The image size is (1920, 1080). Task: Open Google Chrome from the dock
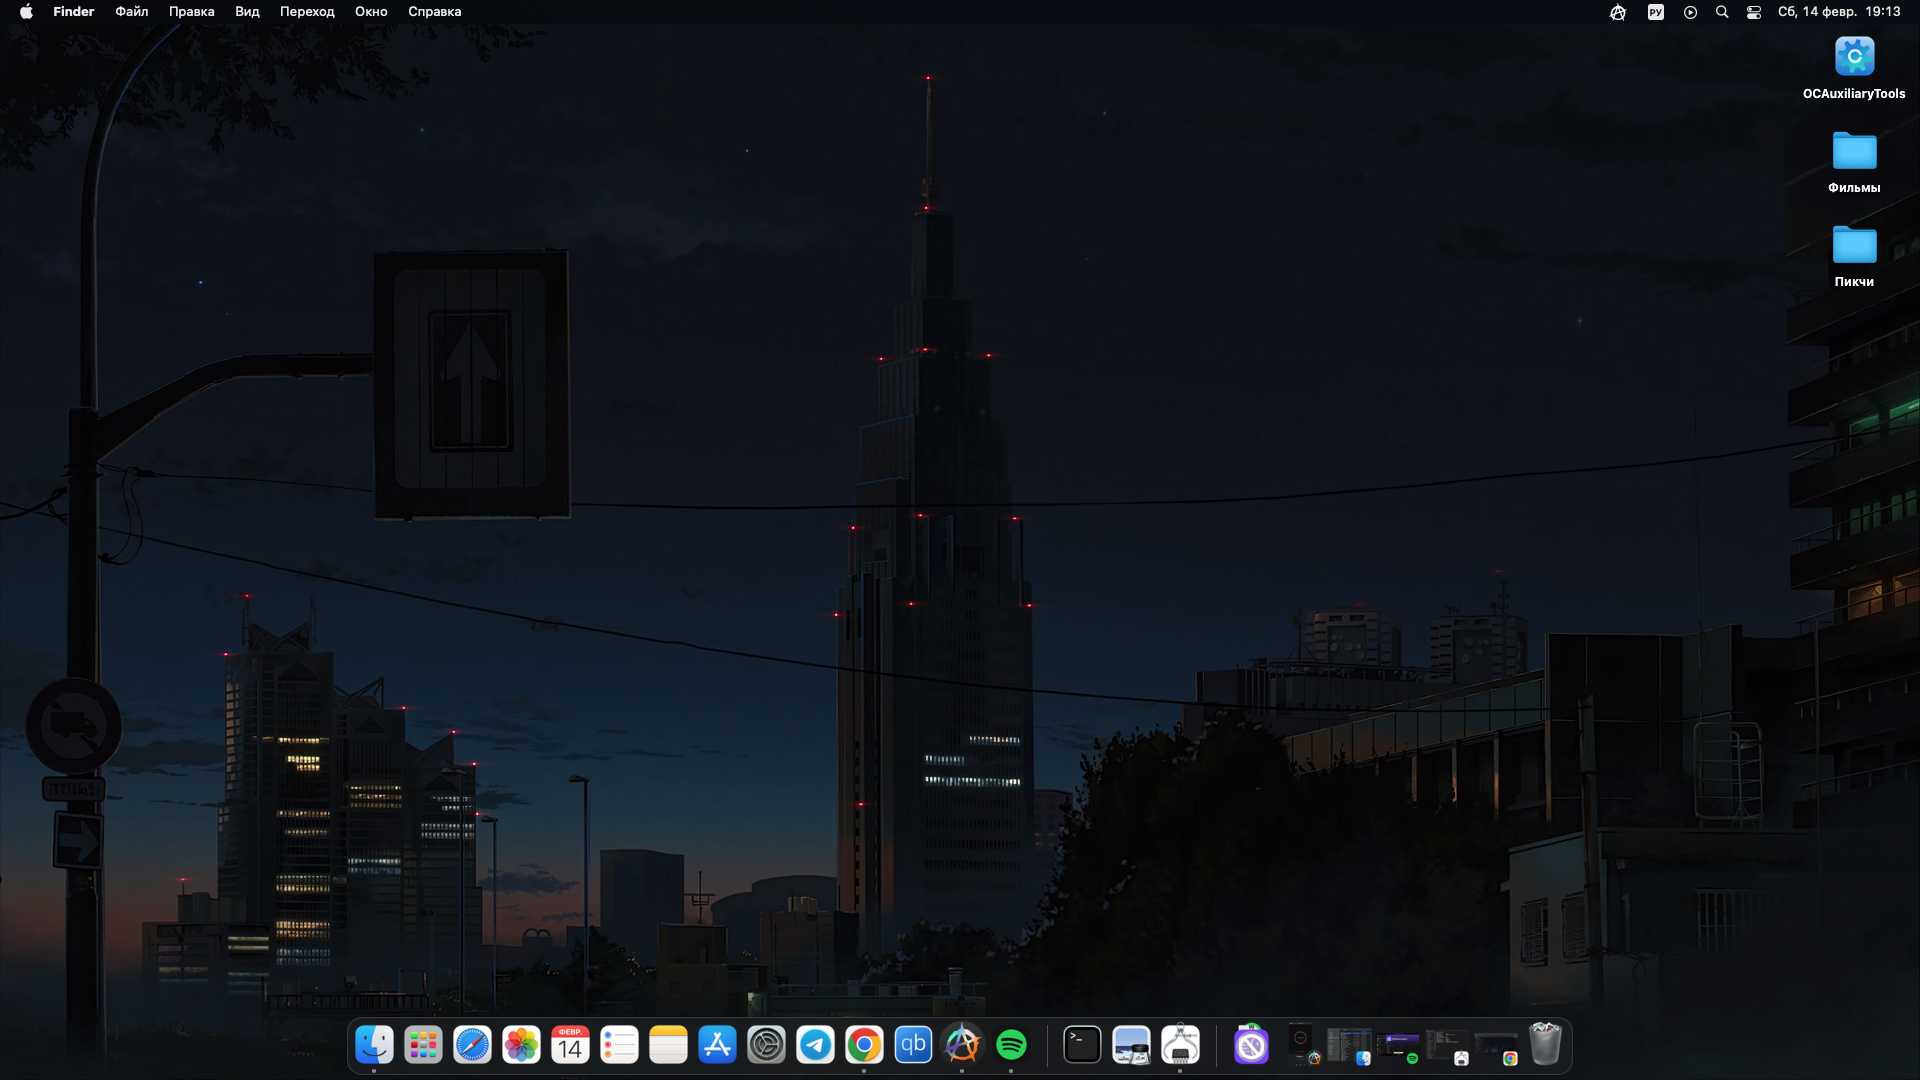(x=864, y=1045)
